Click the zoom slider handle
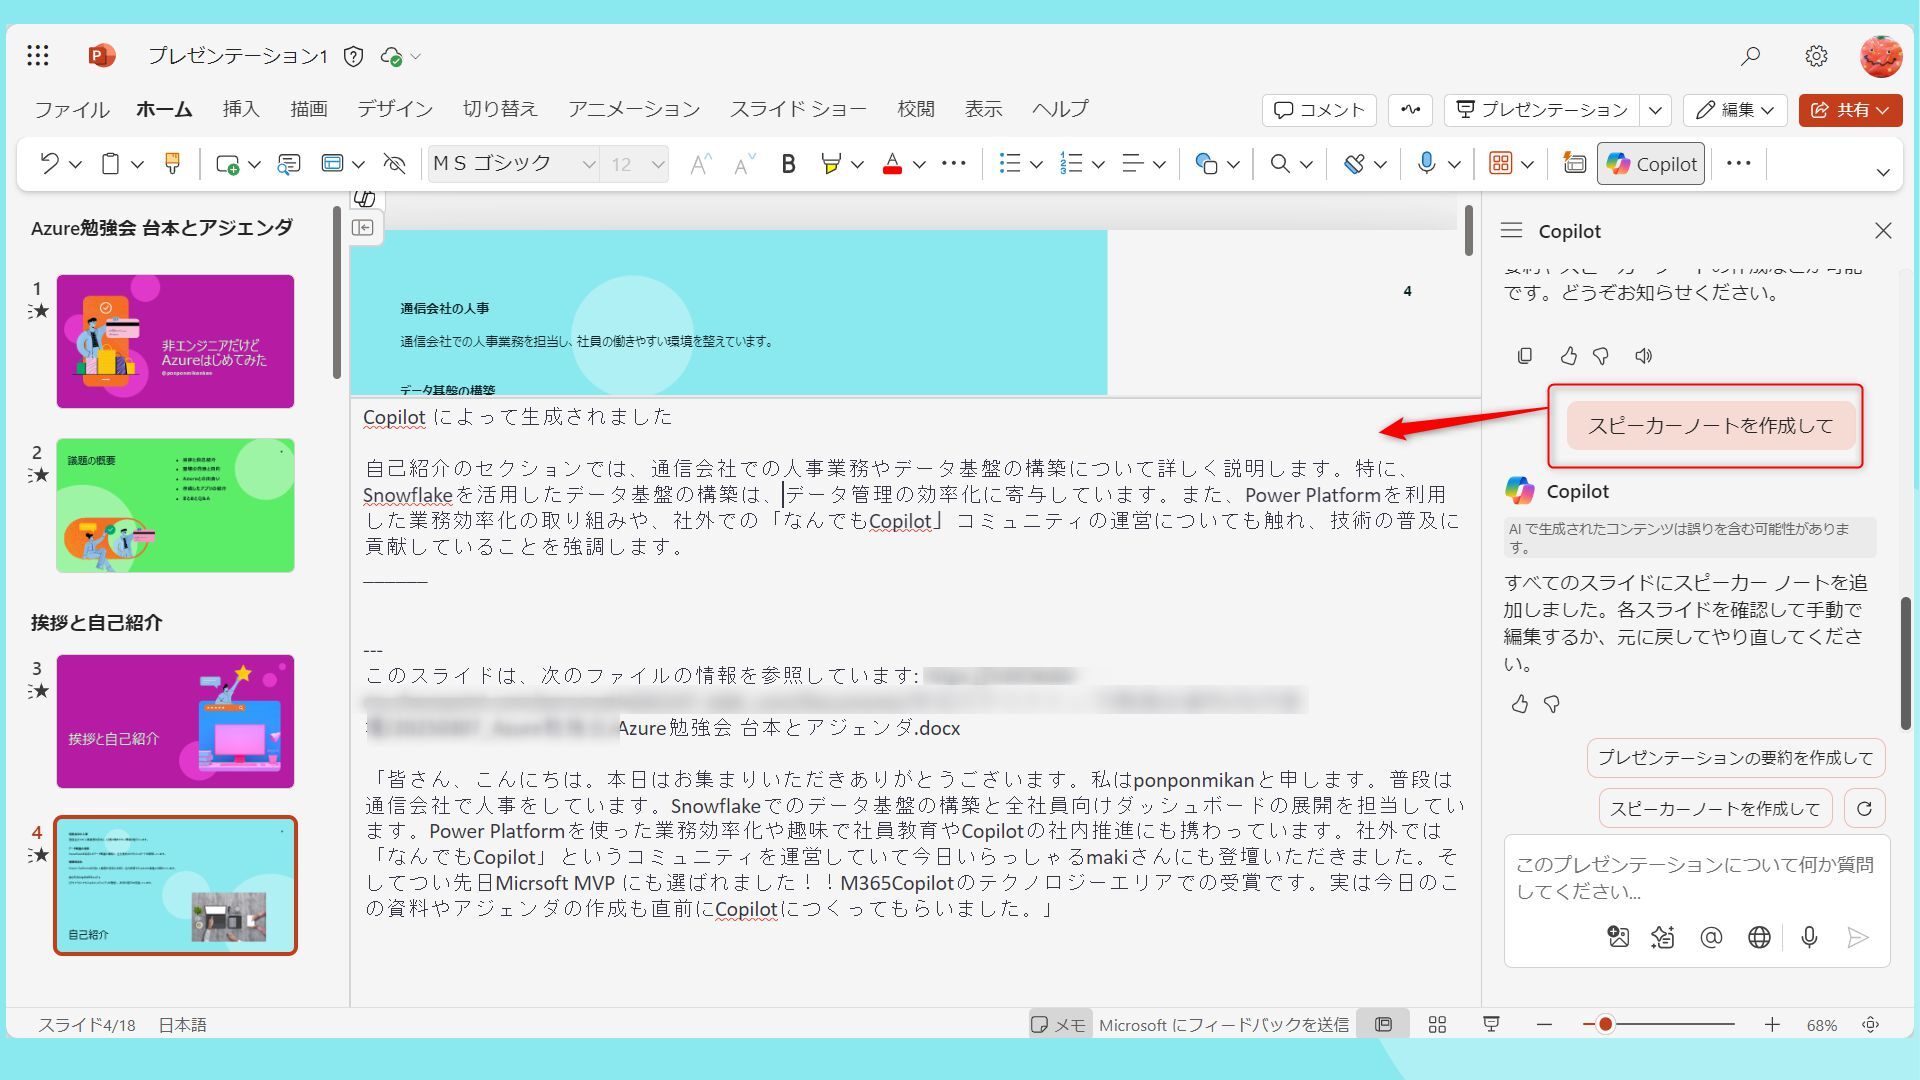1920x1080 pixels. point(1605,1024)
